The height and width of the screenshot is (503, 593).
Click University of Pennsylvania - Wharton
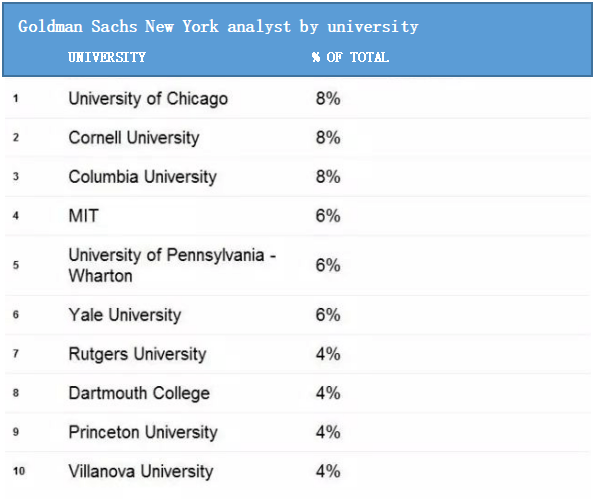(x=172, y=265)
